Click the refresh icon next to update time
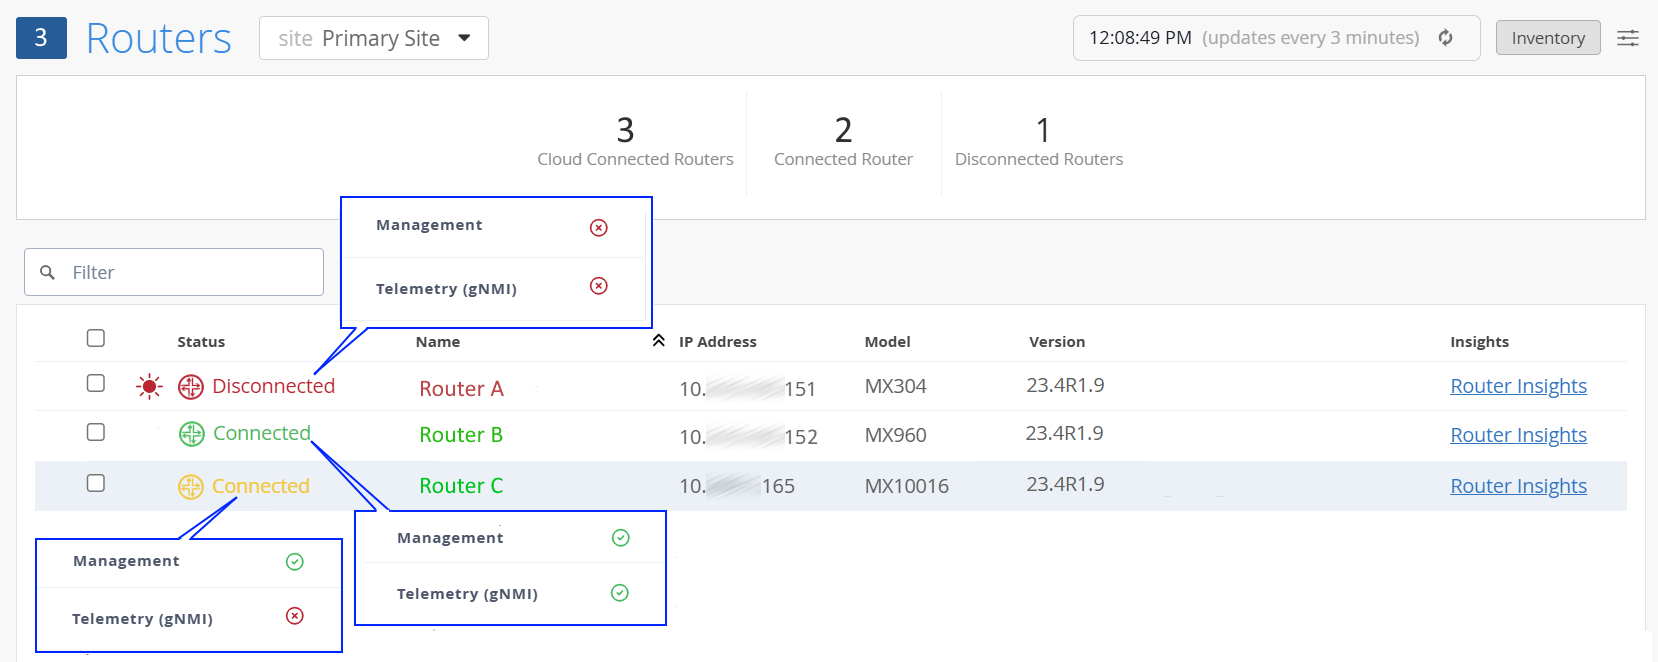Image resolution: width=1658 pixels, height=662 pixels. pos(1445,38)
